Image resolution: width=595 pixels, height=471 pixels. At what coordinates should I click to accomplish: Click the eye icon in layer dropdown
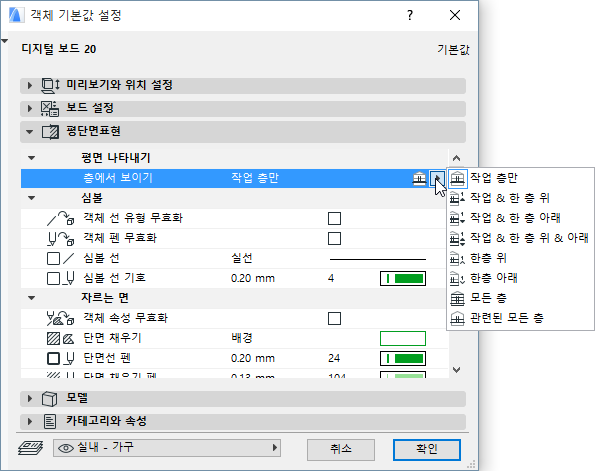click(x=66, y=449)
